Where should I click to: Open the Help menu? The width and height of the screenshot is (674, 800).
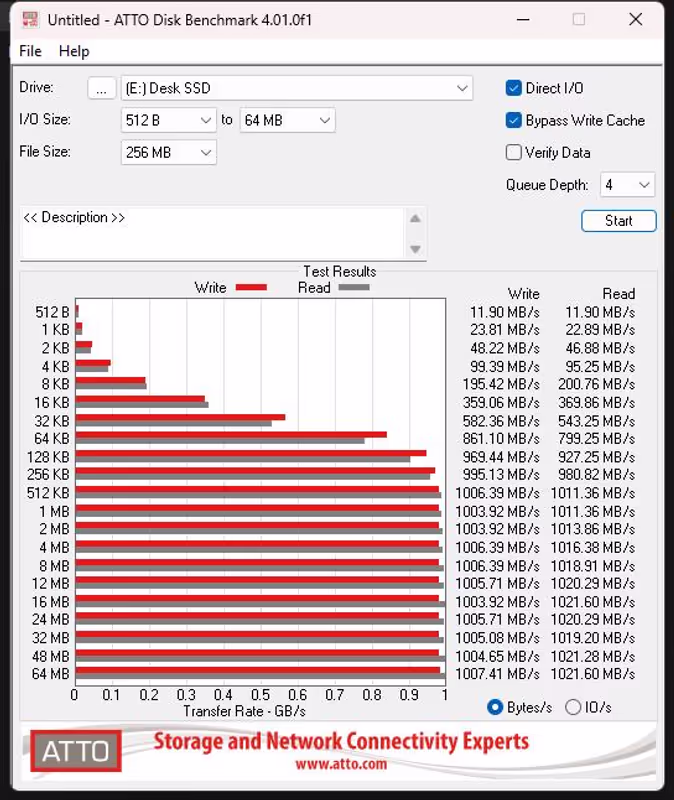[x=74, y=51]
